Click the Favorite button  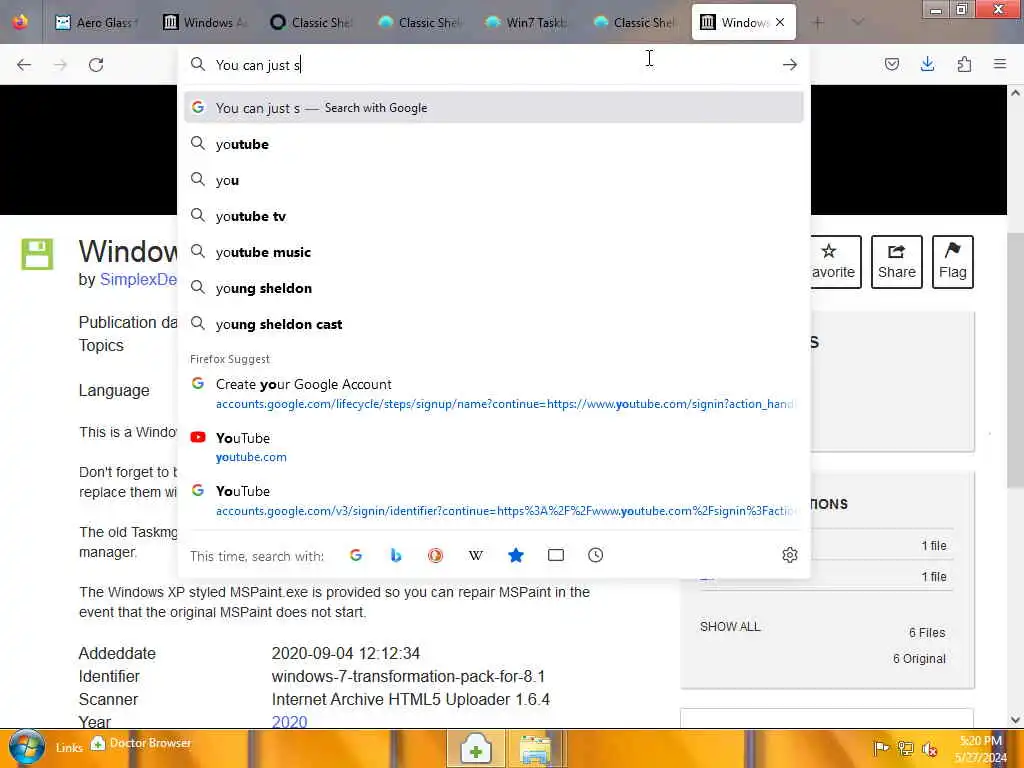[x=835, y=262]
